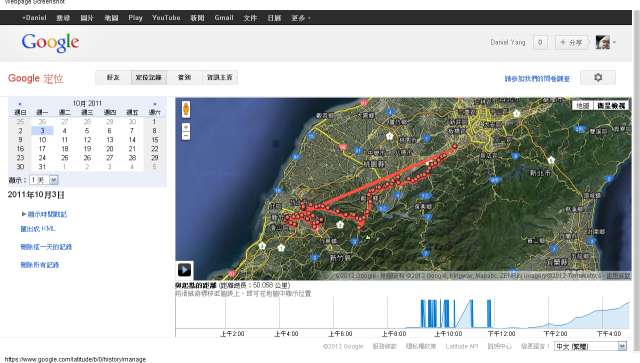Select the Dashboard tab
640x363 pixels.
point(220,77)
